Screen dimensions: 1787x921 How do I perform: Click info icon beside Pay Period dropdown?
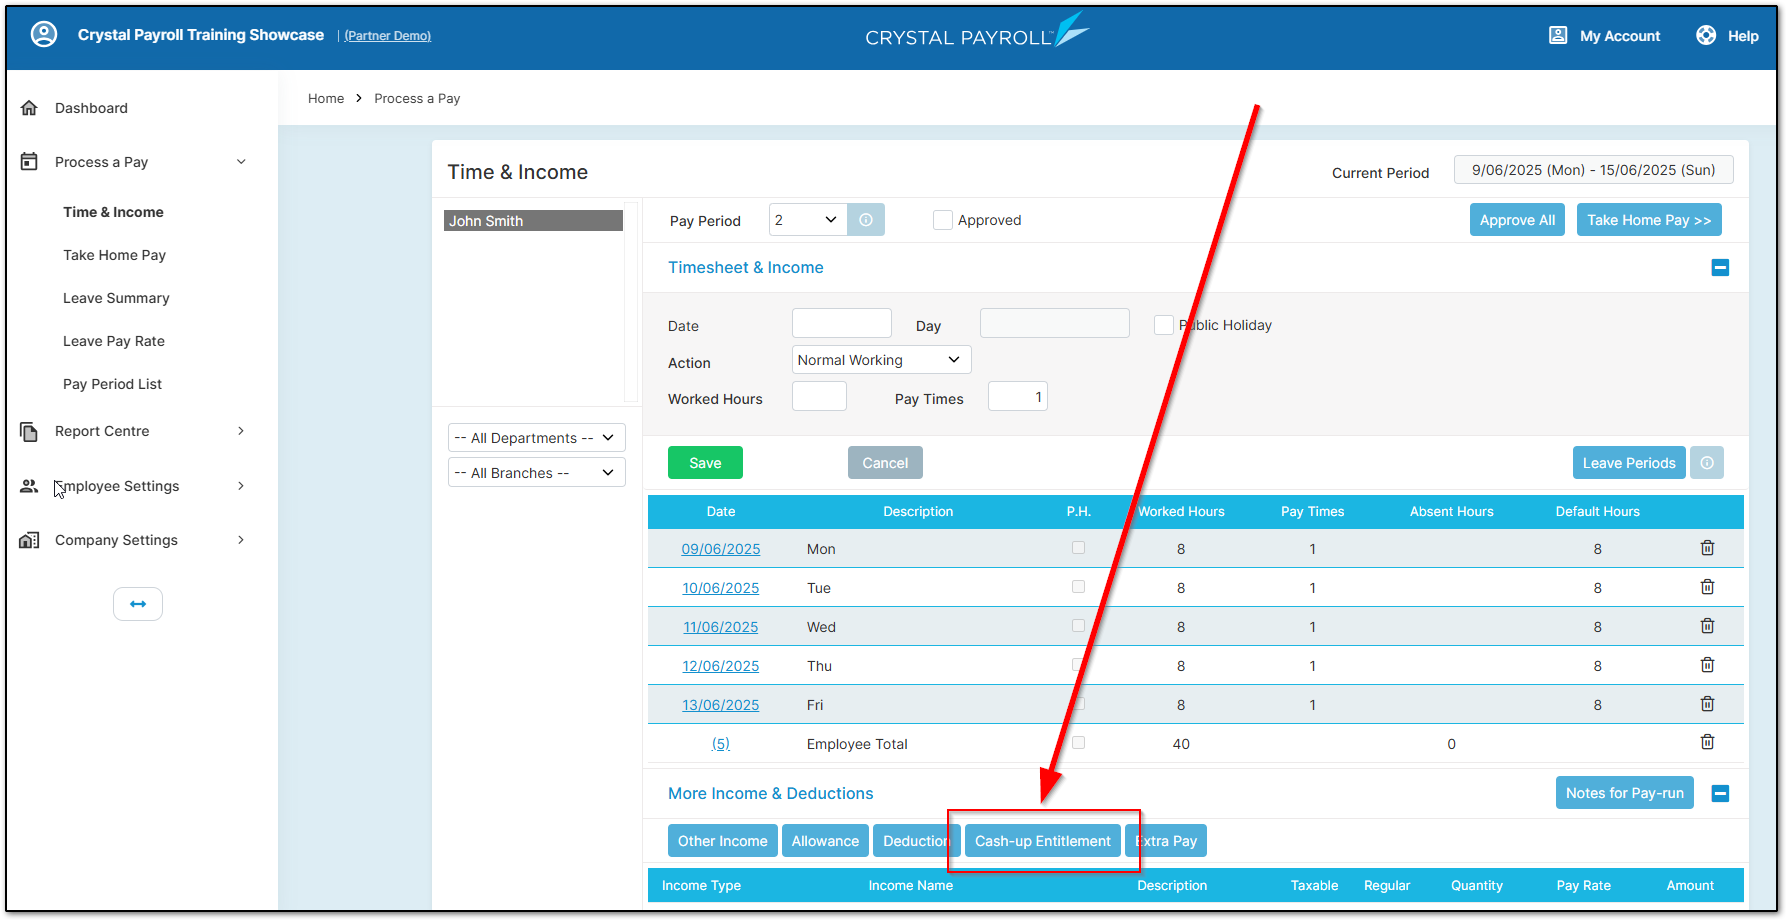pyautogui.click(x=866, y=220)
